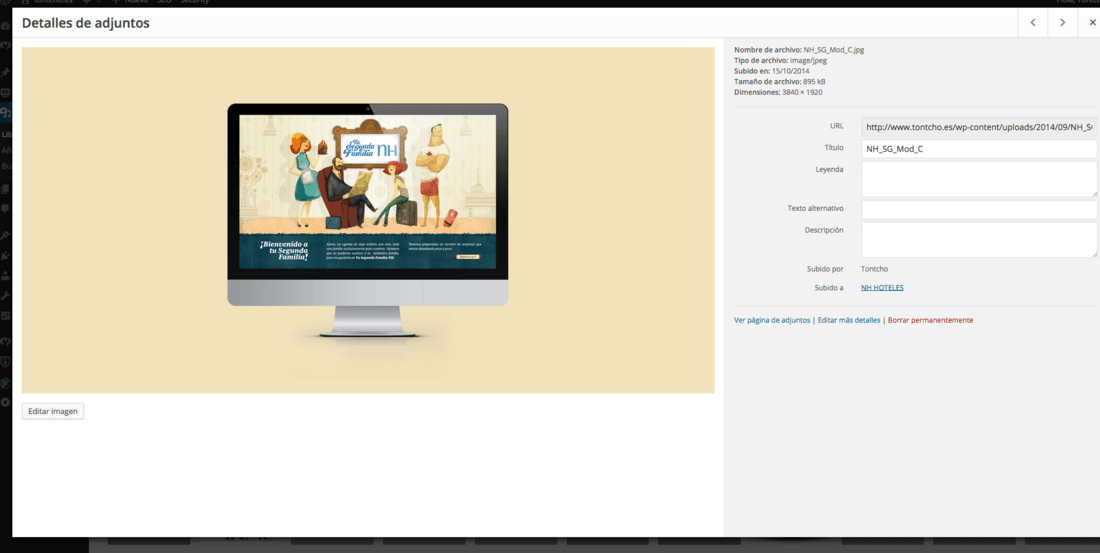Click the Editar imagen button

pyautogui.click(x=53, y=411)
